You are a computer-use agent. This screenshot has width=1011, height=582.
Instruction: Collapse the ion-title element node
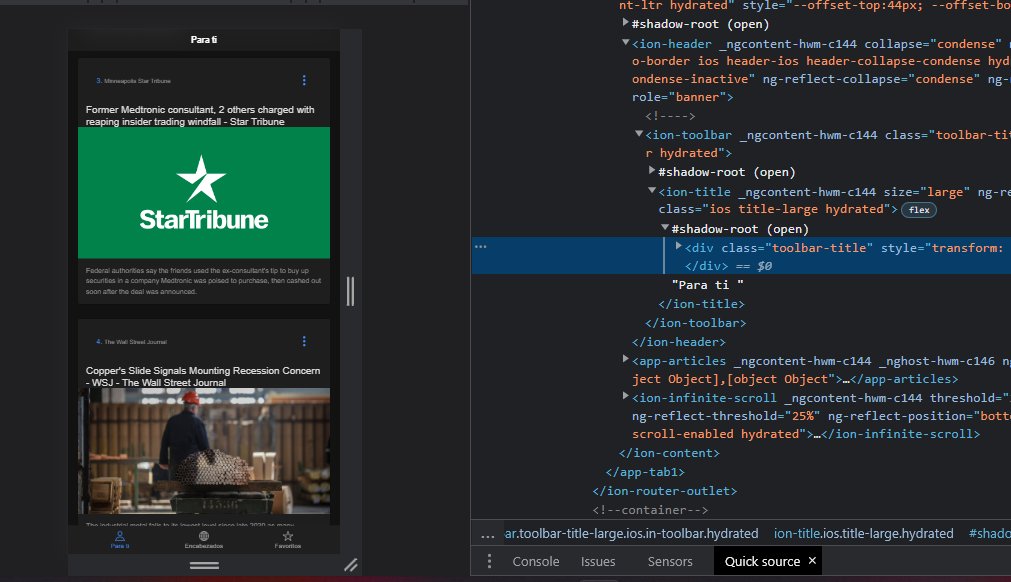tap(652, 191)
